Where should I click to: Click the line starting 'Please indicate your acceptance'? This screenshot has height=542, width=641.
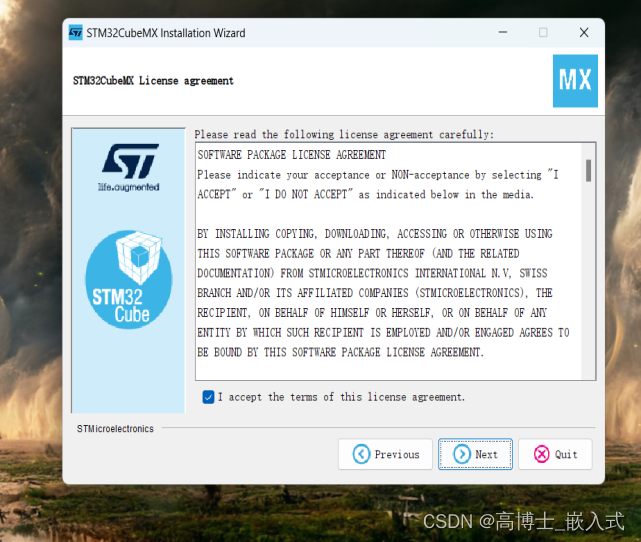(x=378, y=175)
